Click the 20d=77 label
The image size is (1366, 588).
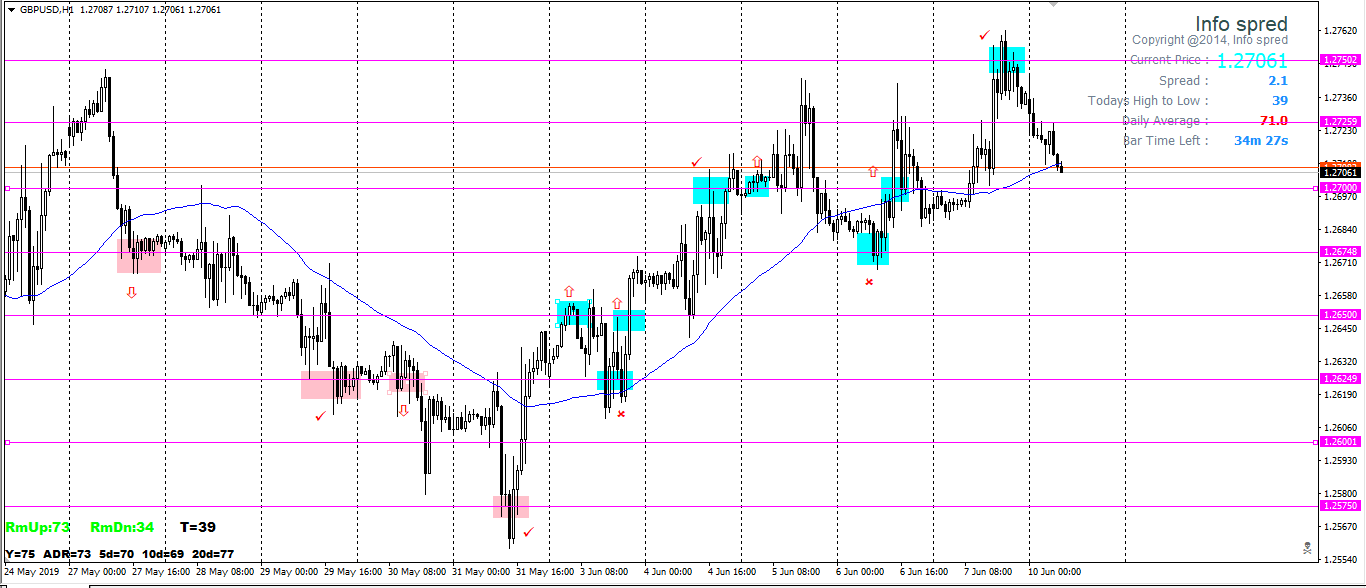[x=214, y=553]
